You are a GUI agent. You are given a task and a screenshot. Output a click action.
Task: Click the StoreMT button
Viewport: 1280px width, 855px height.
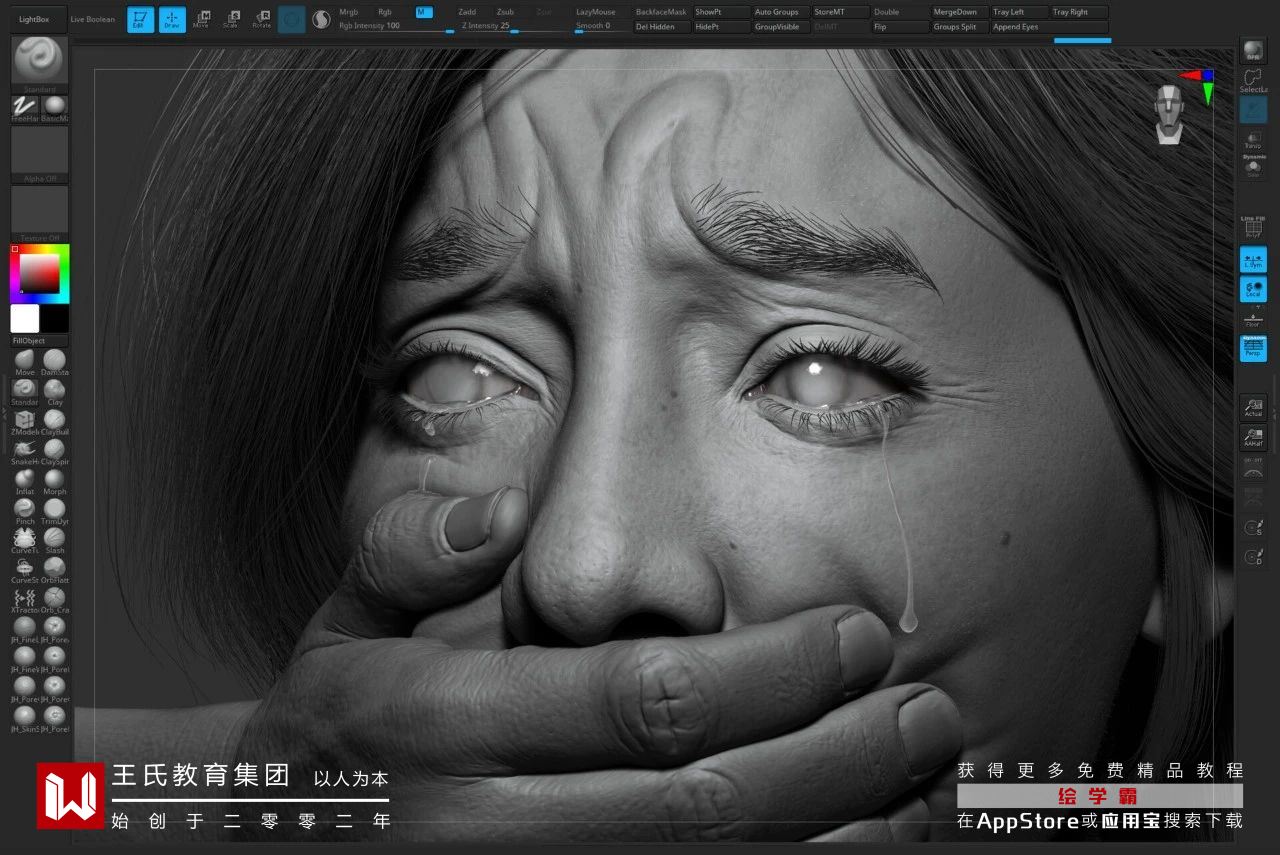coord(840,12)
